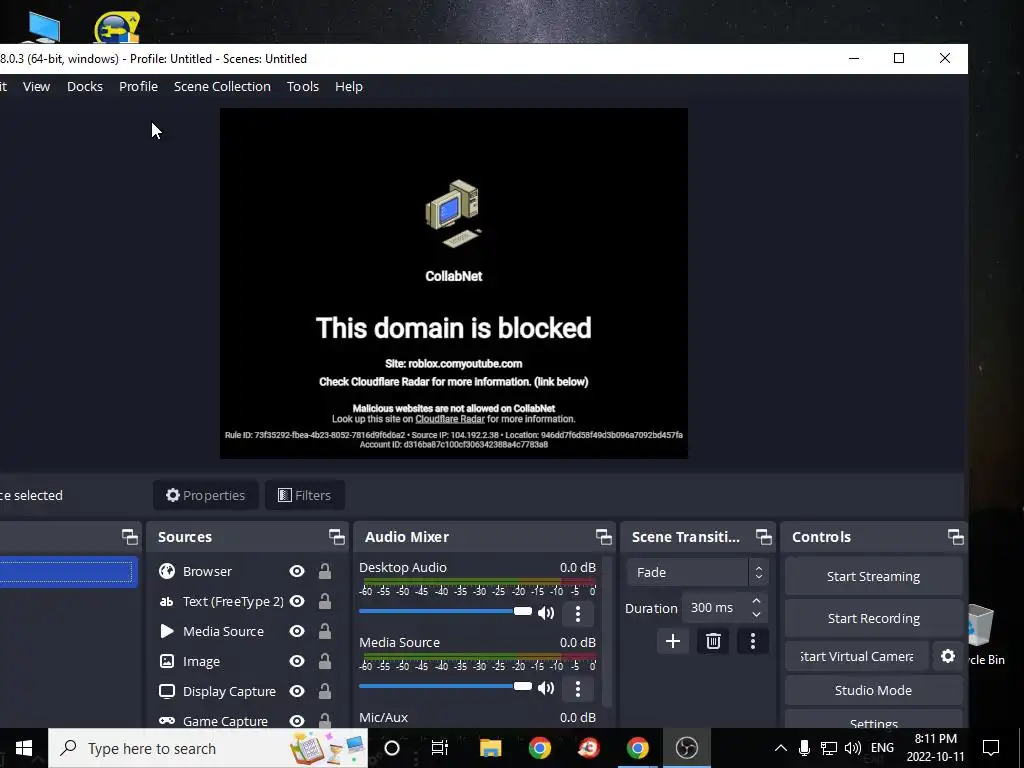1024x768 pixels.
Task: Open Desktop Audio options three-dot menu
Action: (x=577, y=613)
